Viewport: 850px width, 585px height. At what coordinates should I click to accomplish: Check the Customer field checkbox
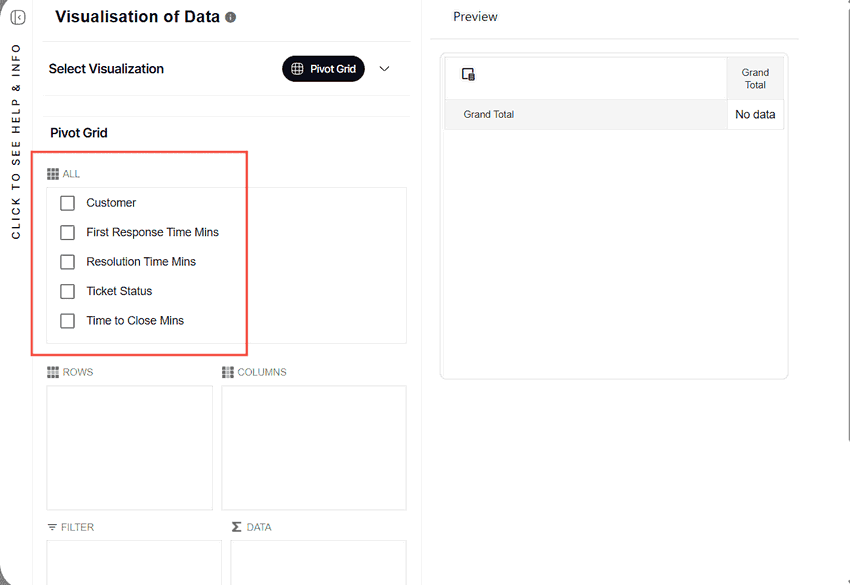[67, 203]
